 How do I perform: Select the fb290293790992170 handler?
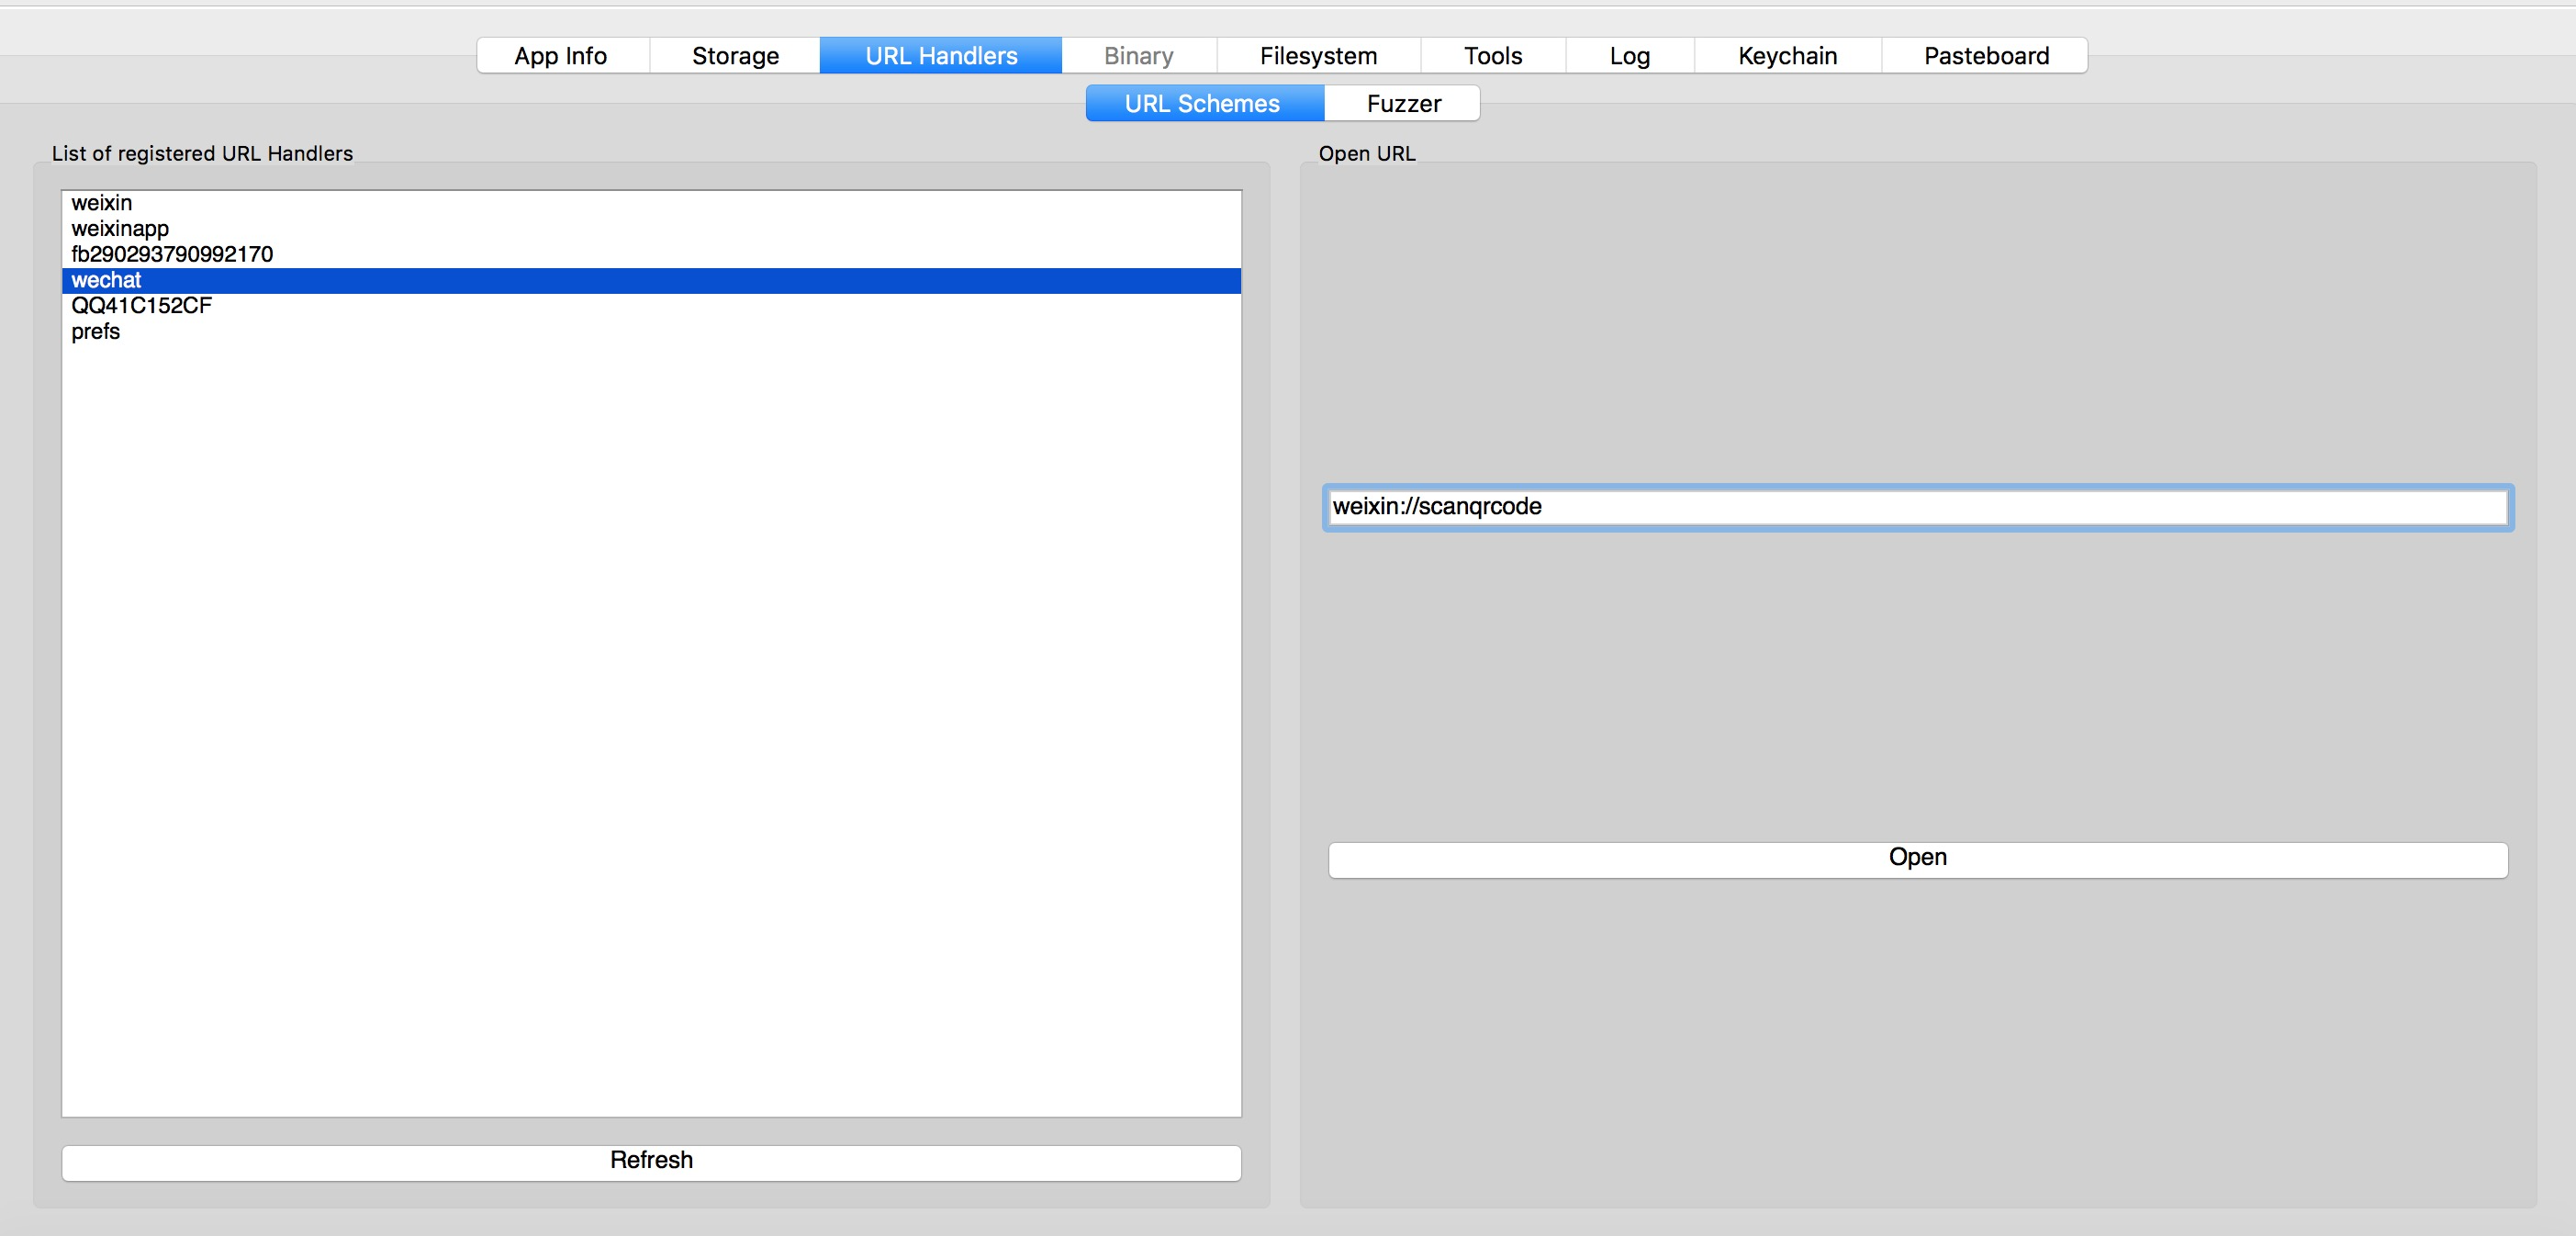point(651,255)
